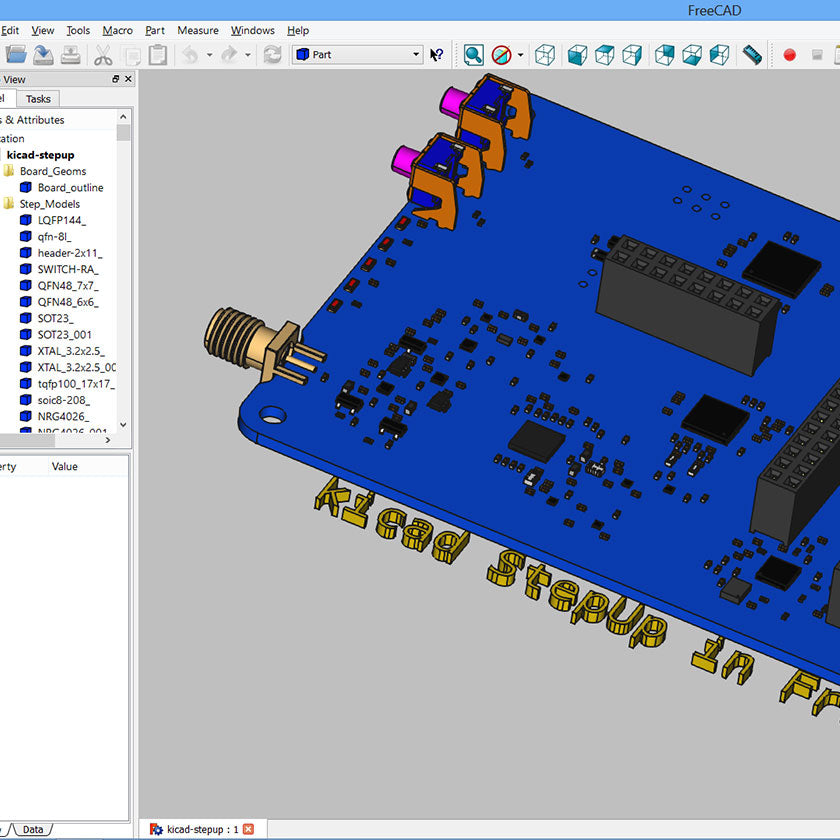Switch to the Tasks tab
This screenshot has height=840, width=840.
point(38,98)
